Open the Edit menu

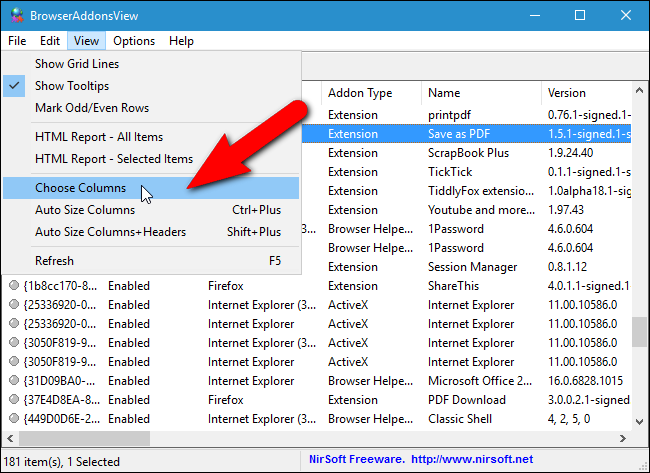[50, 41]
